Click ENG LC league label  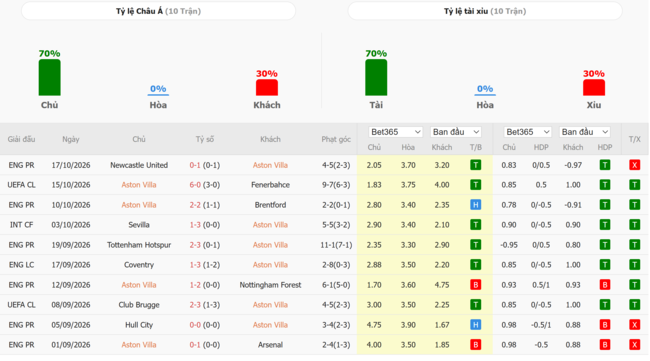21,264
